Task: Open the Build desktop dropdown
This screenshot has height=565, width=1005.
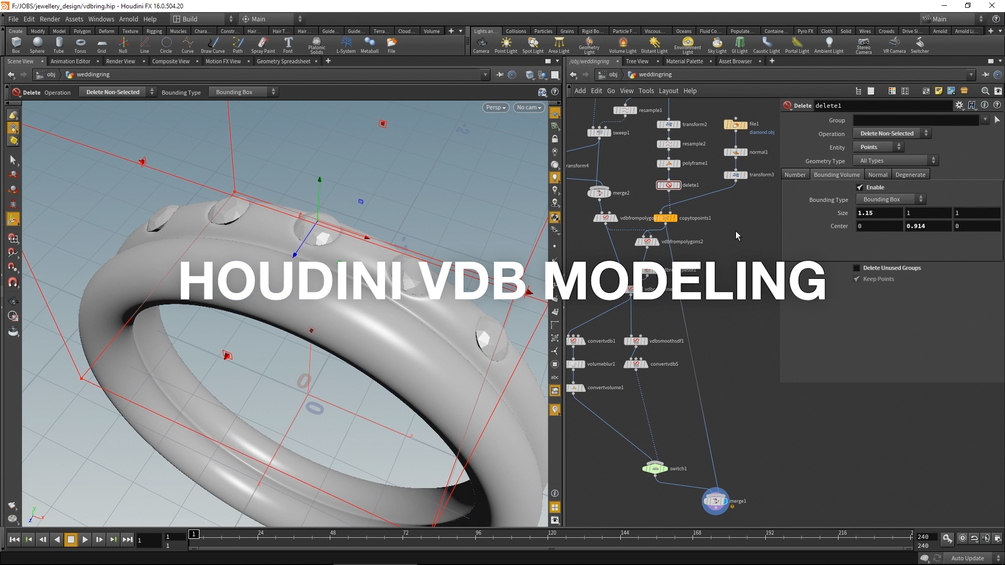Action: (203, 19)
